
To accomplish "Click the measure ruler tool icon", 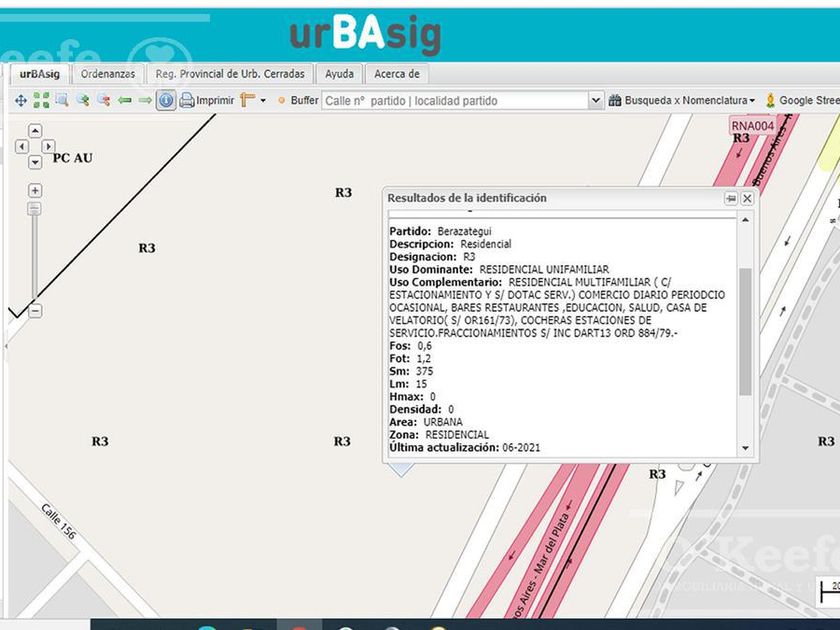I will coord(248,100).
